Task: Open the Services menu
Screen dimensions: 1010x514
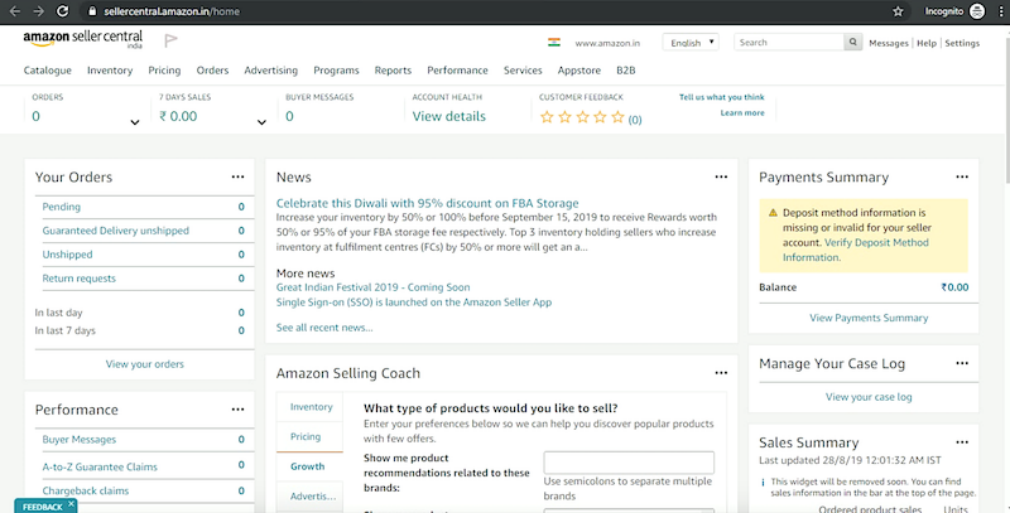Action: 522,70
